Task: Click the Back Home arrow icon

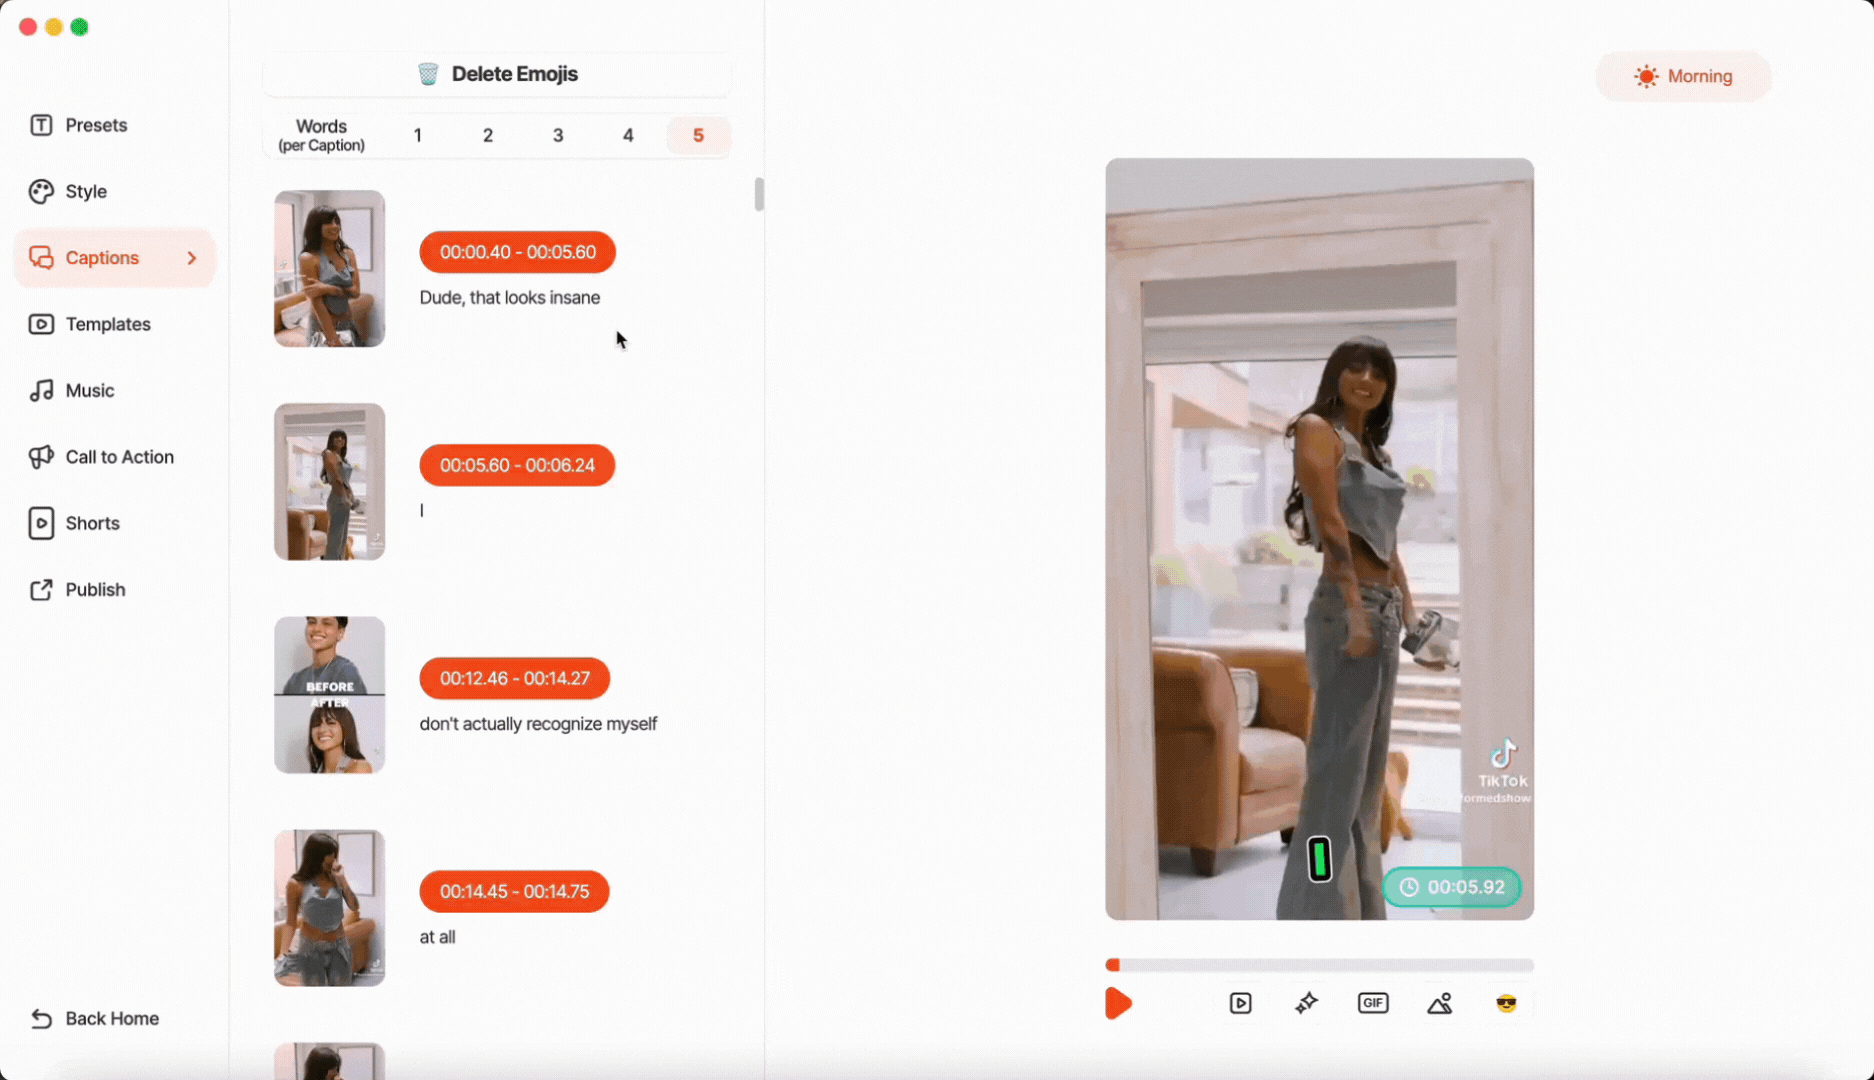Action: [x=41, y=1018]
